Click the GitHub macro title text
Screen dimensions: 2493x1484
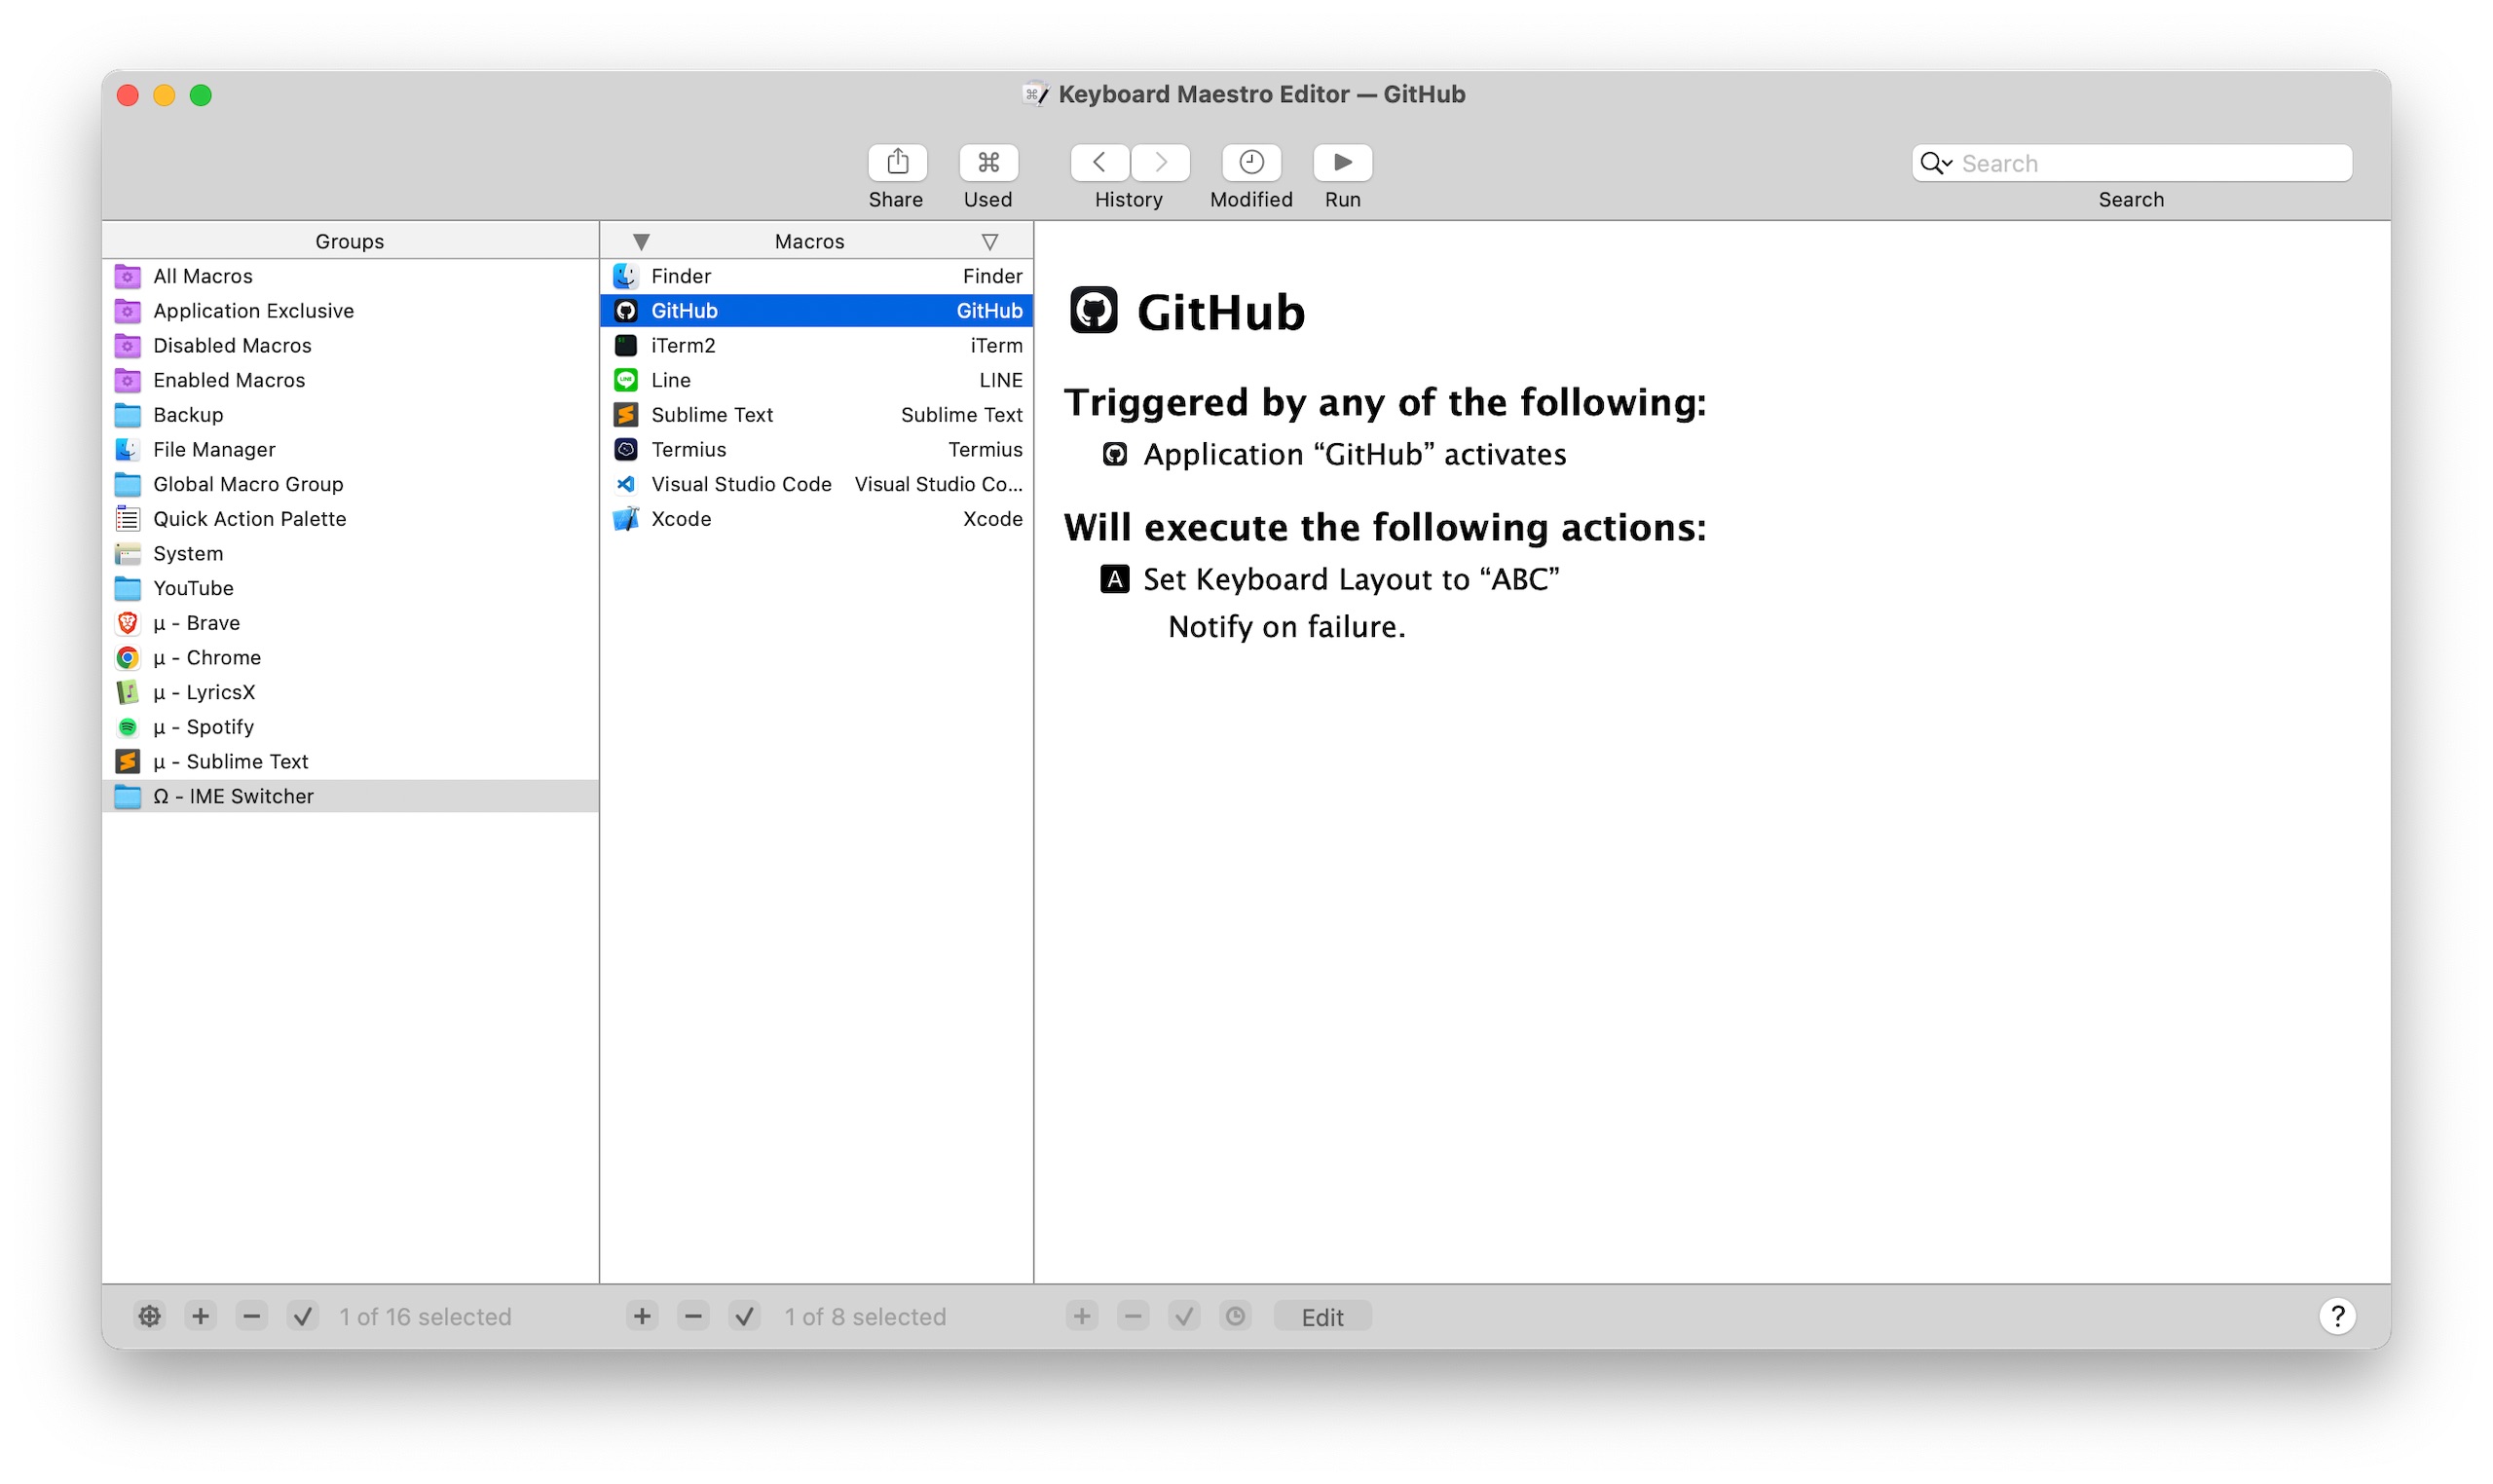coord(1221,312)
